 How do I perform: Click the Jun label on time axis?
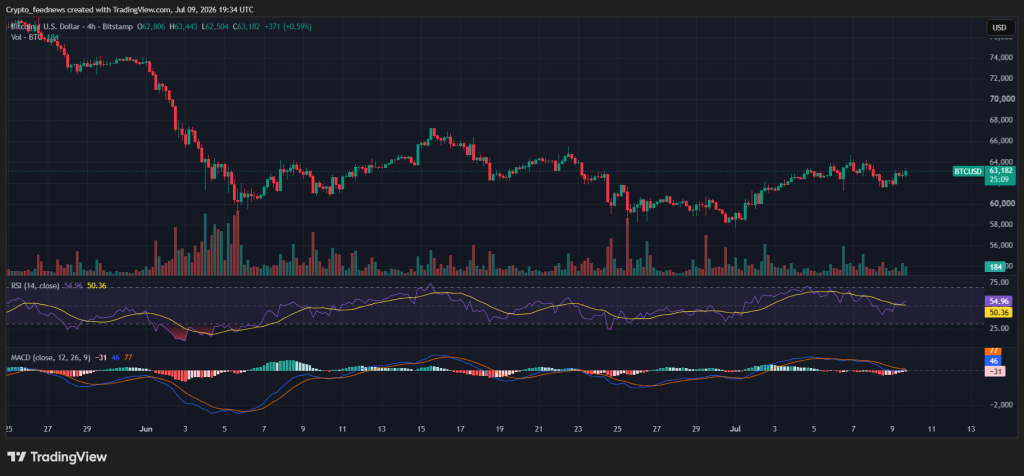146,429
